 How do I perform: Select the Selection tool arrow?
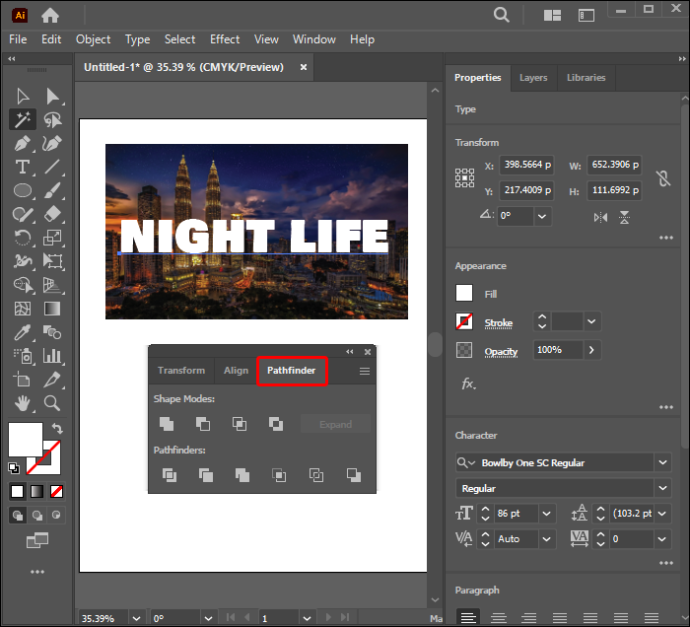tap(22, 96)
